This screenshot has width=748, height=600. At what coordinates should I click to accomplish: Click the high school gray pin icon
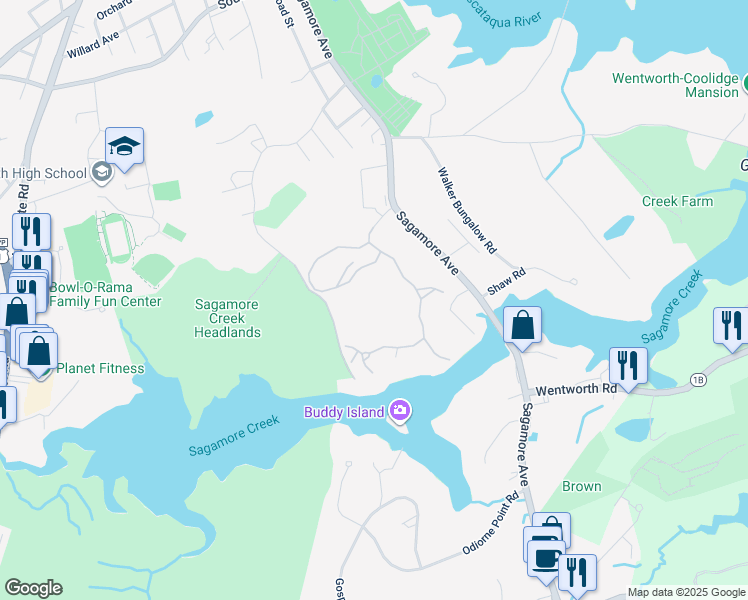102,172
